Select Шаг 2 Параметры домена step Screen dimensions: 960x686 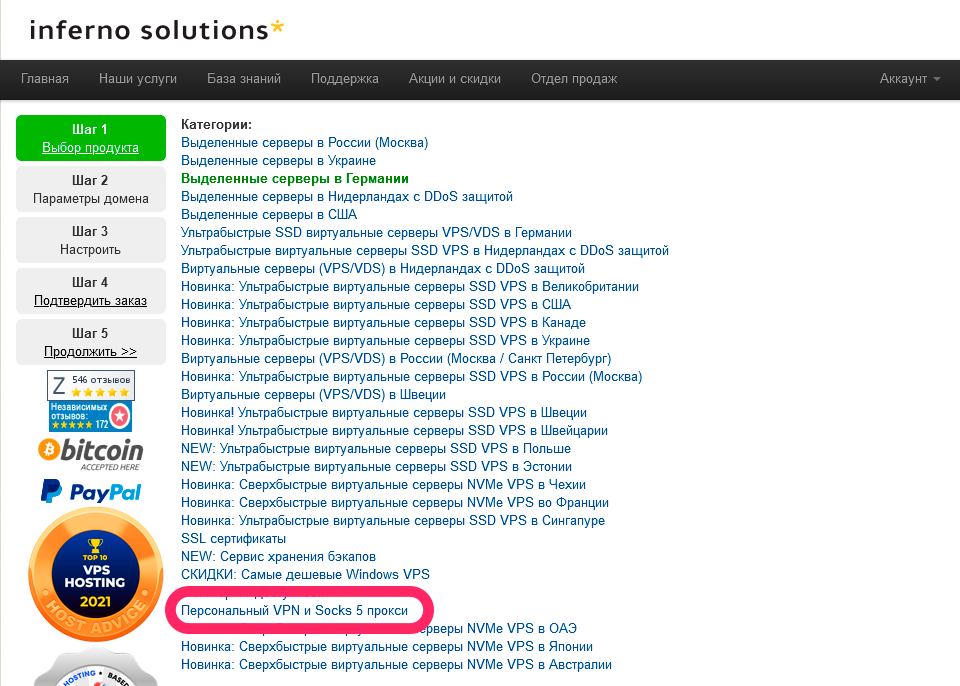click(x=91, y=189)
